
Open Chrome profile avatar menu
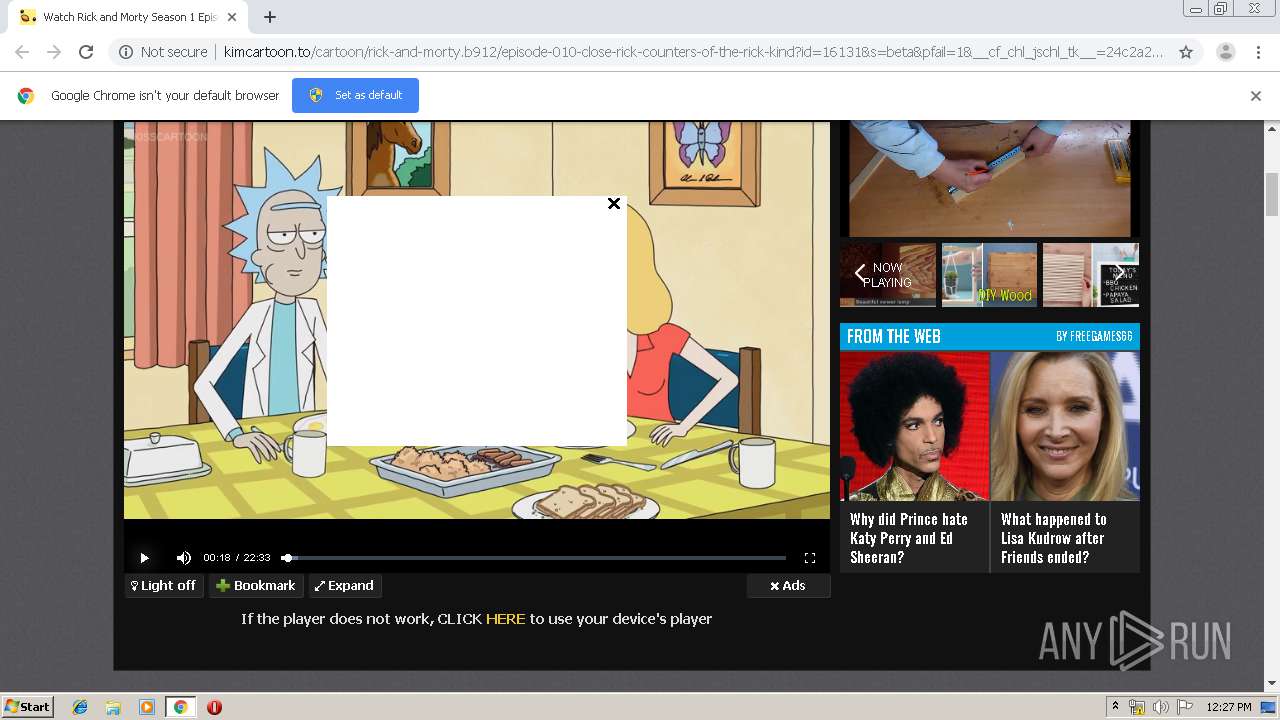click(x=1225, y=52)
